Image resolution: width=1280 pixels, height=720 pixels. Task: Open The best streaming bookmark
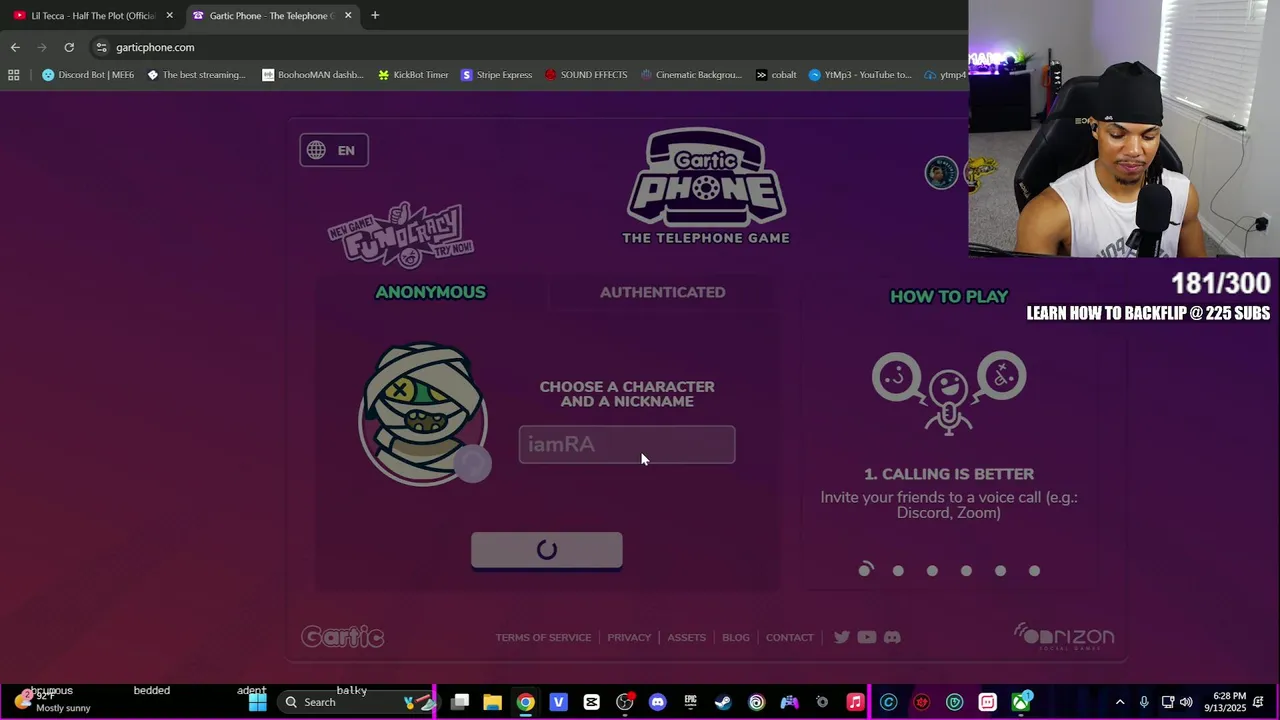(x=196, y=75)
